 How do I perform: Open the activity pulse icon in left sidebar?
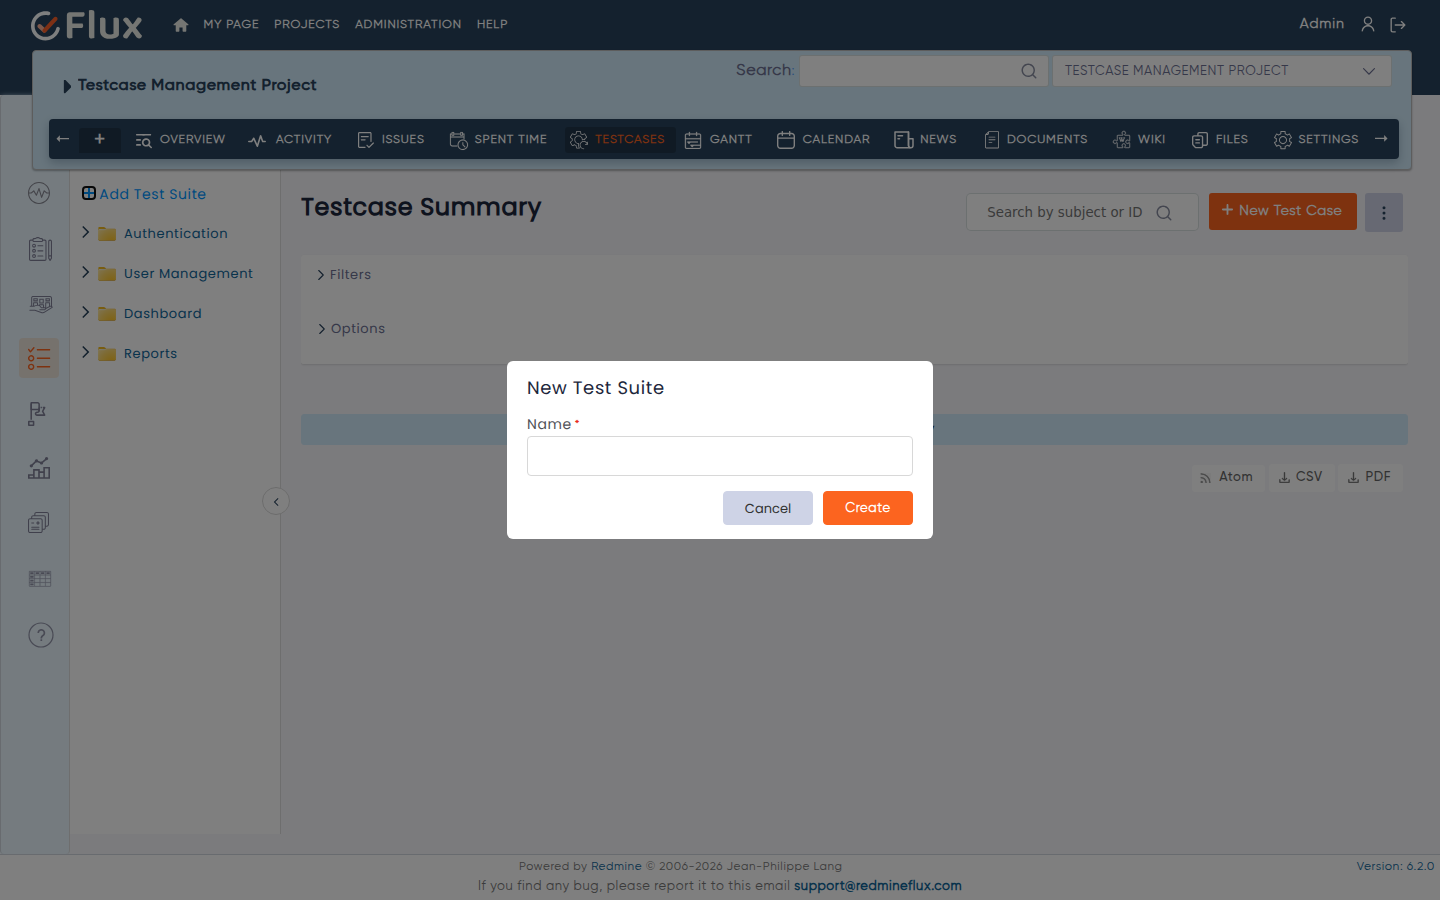click(x=39, y=193)
